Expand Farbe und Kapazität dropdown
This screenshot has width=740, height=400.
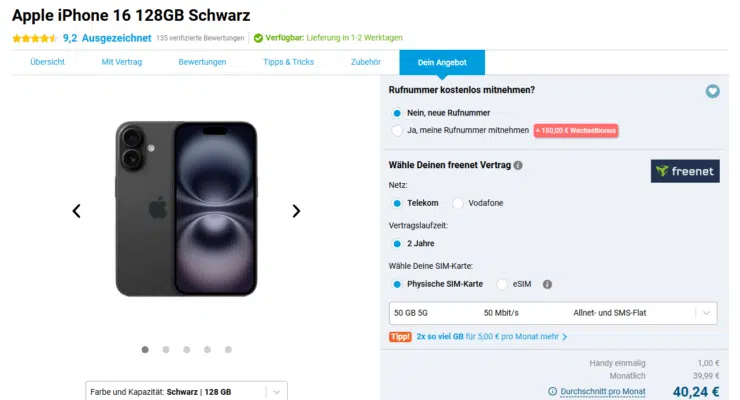(186, 391)
